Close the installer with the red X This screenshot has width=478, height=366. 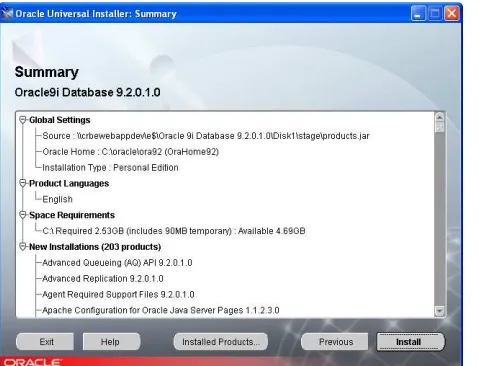coord(452,14)
